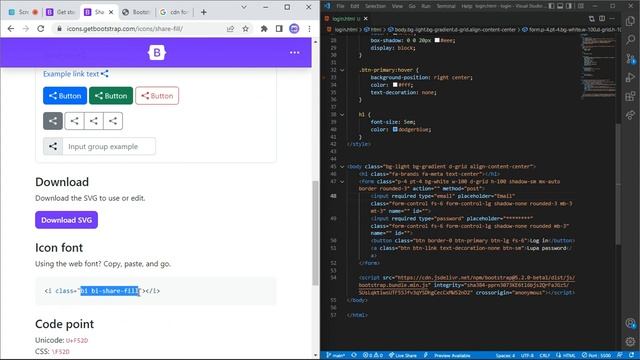Click the dodgerblue color swatch in h1 rule
This screenshot has width=640, height=360.
coord(395,129)
